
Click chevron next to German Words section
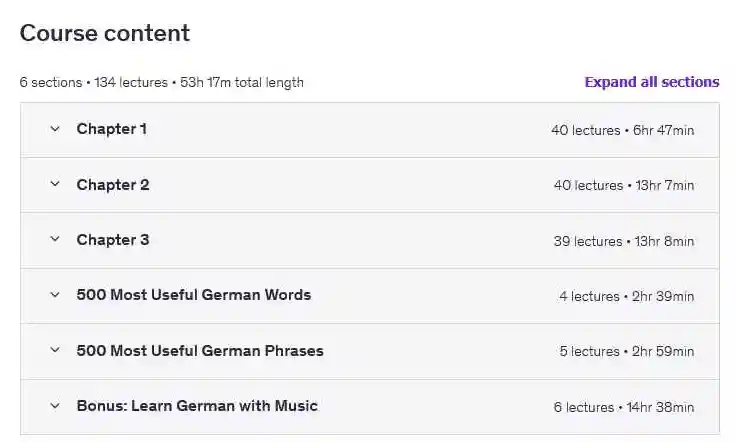coord(55,295)
